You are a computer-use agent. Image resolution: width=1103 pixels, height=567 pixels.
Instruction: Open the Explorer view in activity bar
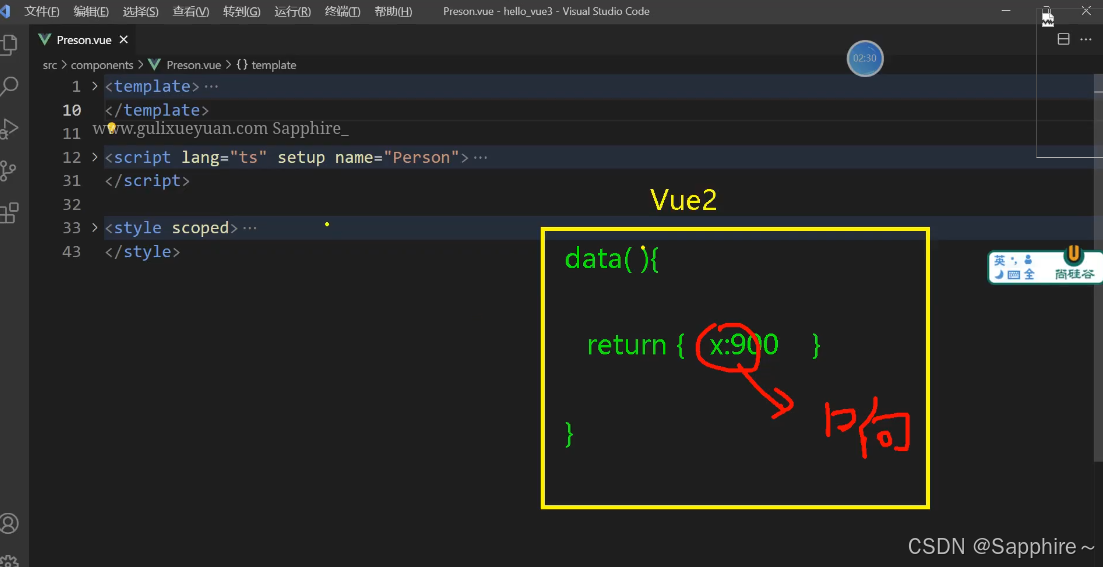click(x=8, y=45)
